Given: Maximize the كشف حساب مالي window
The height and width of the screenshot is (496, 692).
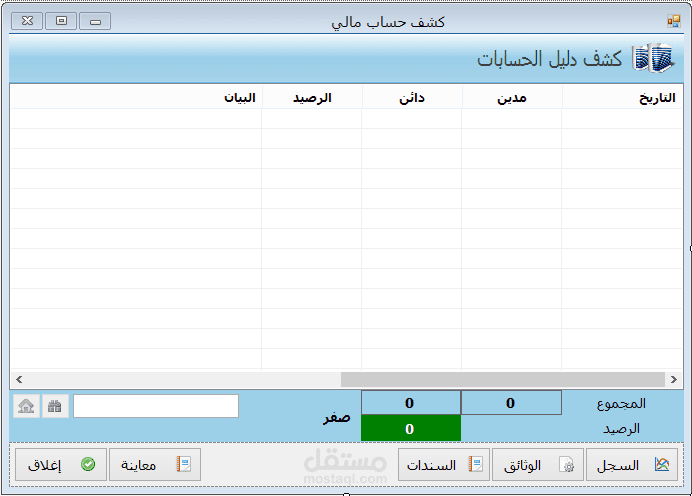Looking at the screenshot, I should point(61,21).
